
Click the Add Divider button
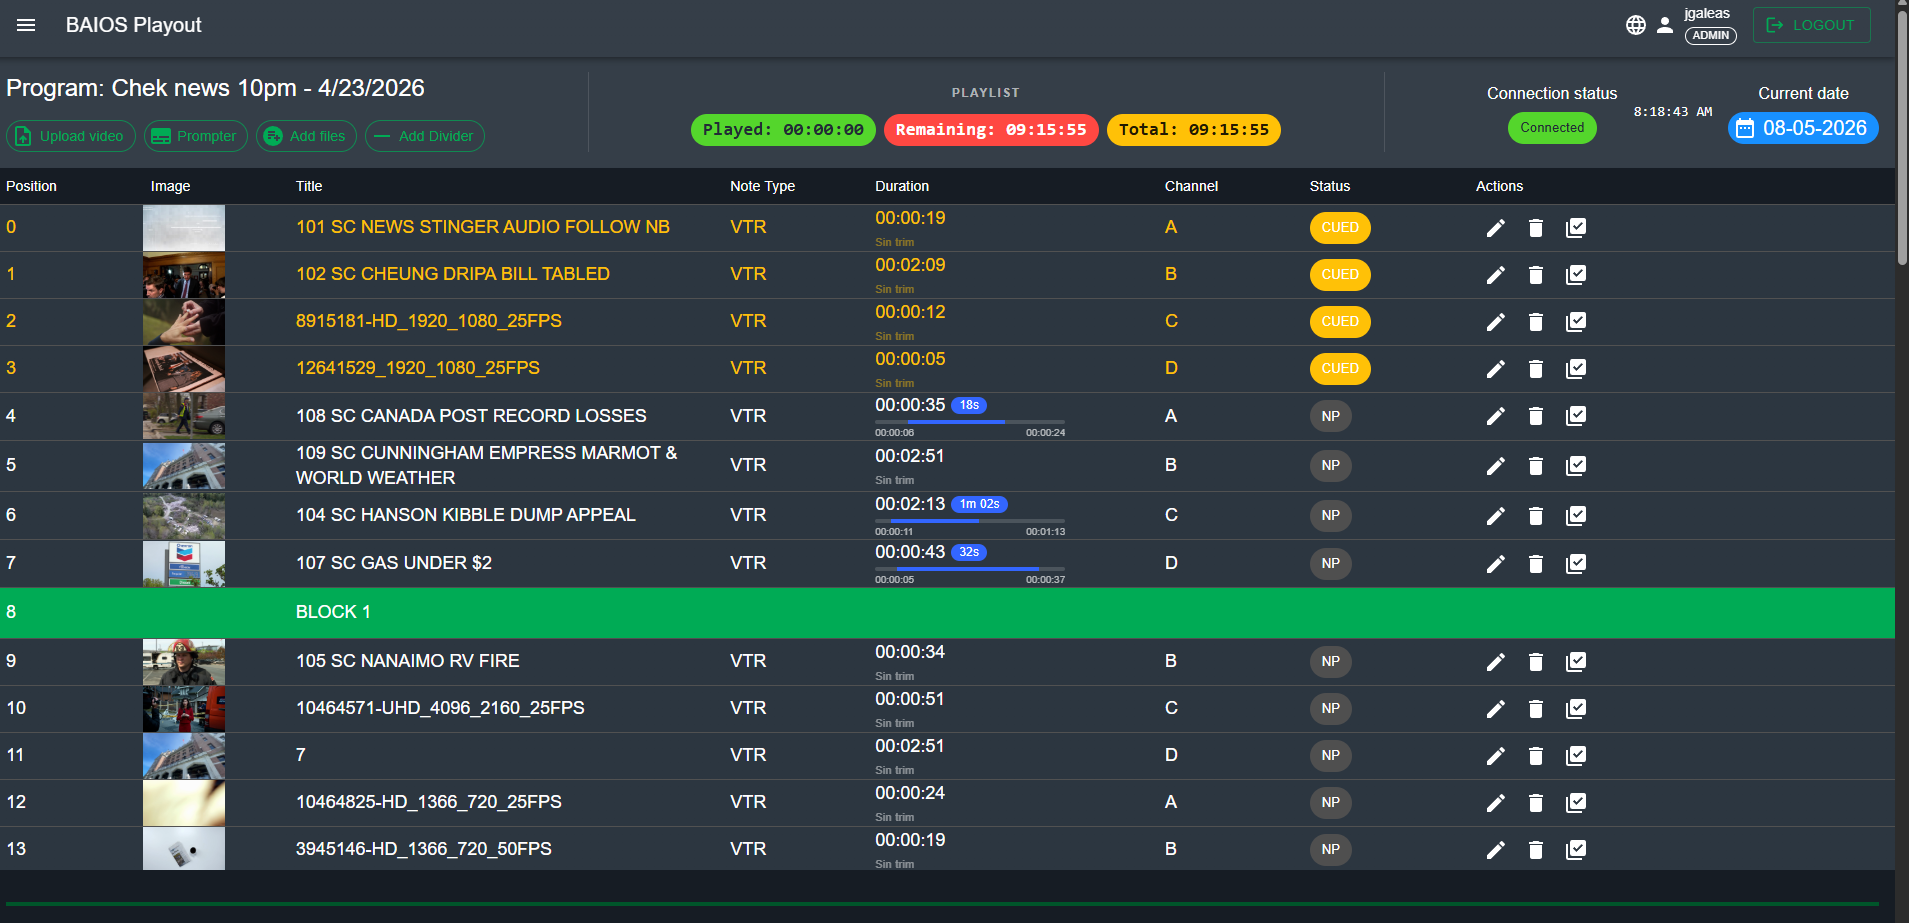(x=425, y=136)
